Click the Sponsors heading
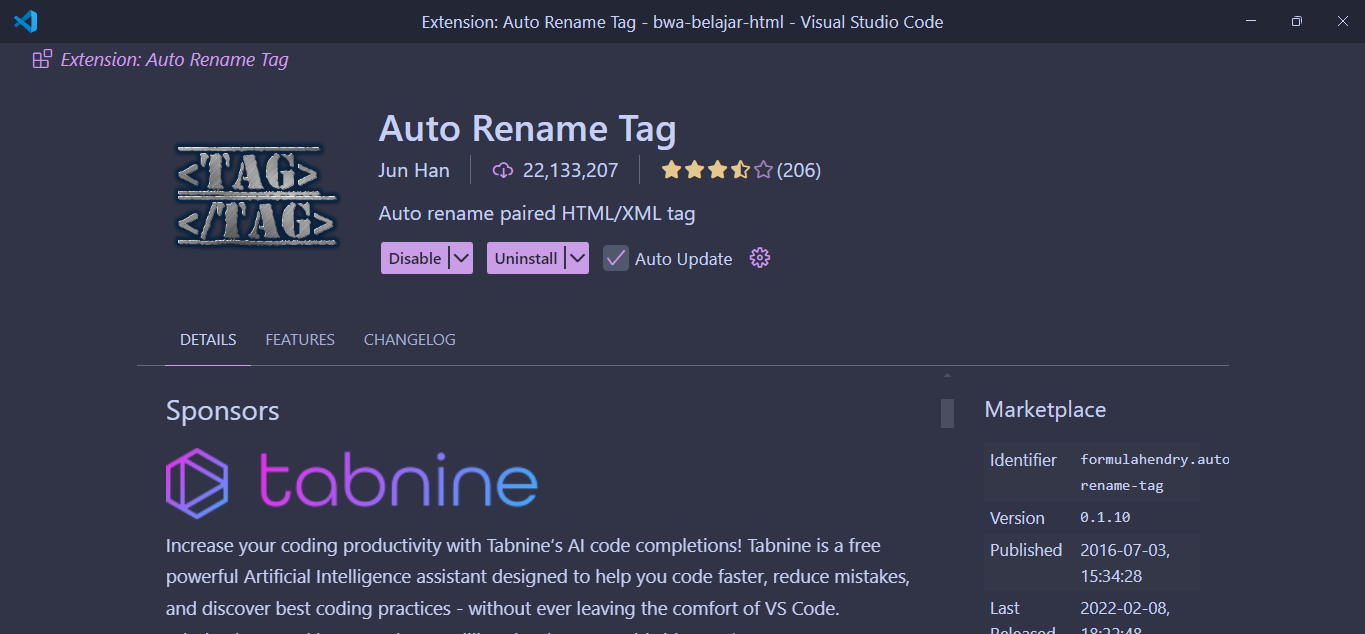The width and height of the screenshot is (1365, 634). (x=223, y=411)
